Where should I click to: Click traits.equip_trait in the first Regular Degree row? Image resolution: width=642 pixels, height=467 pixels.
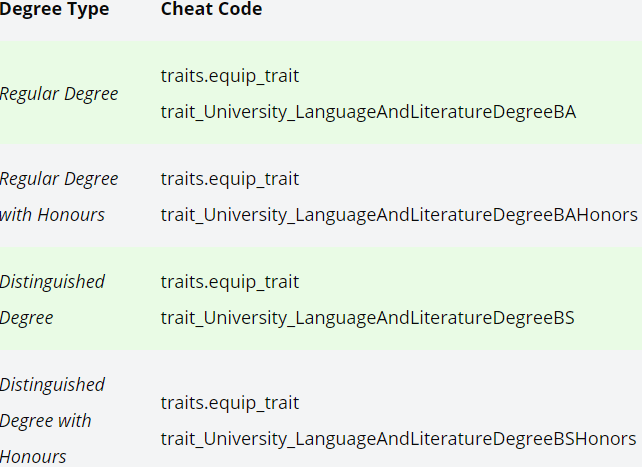(229, 76)
